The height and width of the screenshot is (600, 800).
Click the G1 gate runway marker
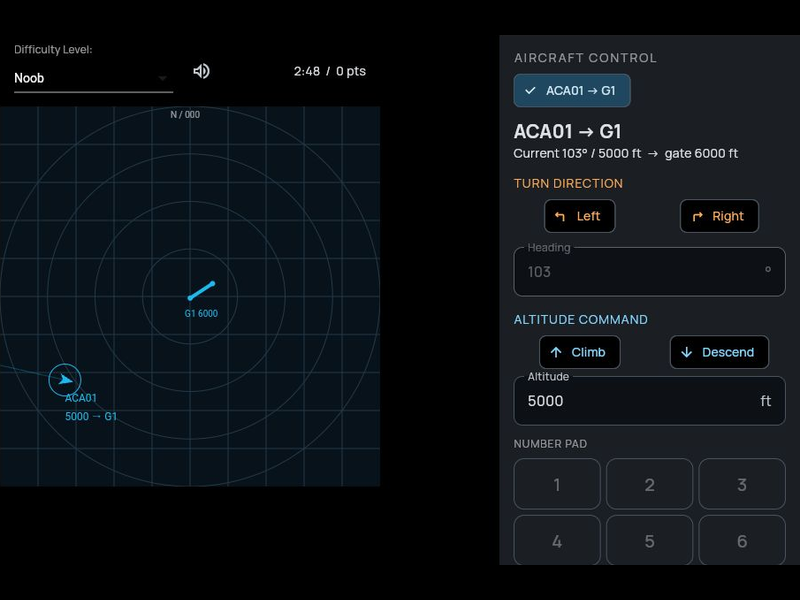click(x=201, y=290)
